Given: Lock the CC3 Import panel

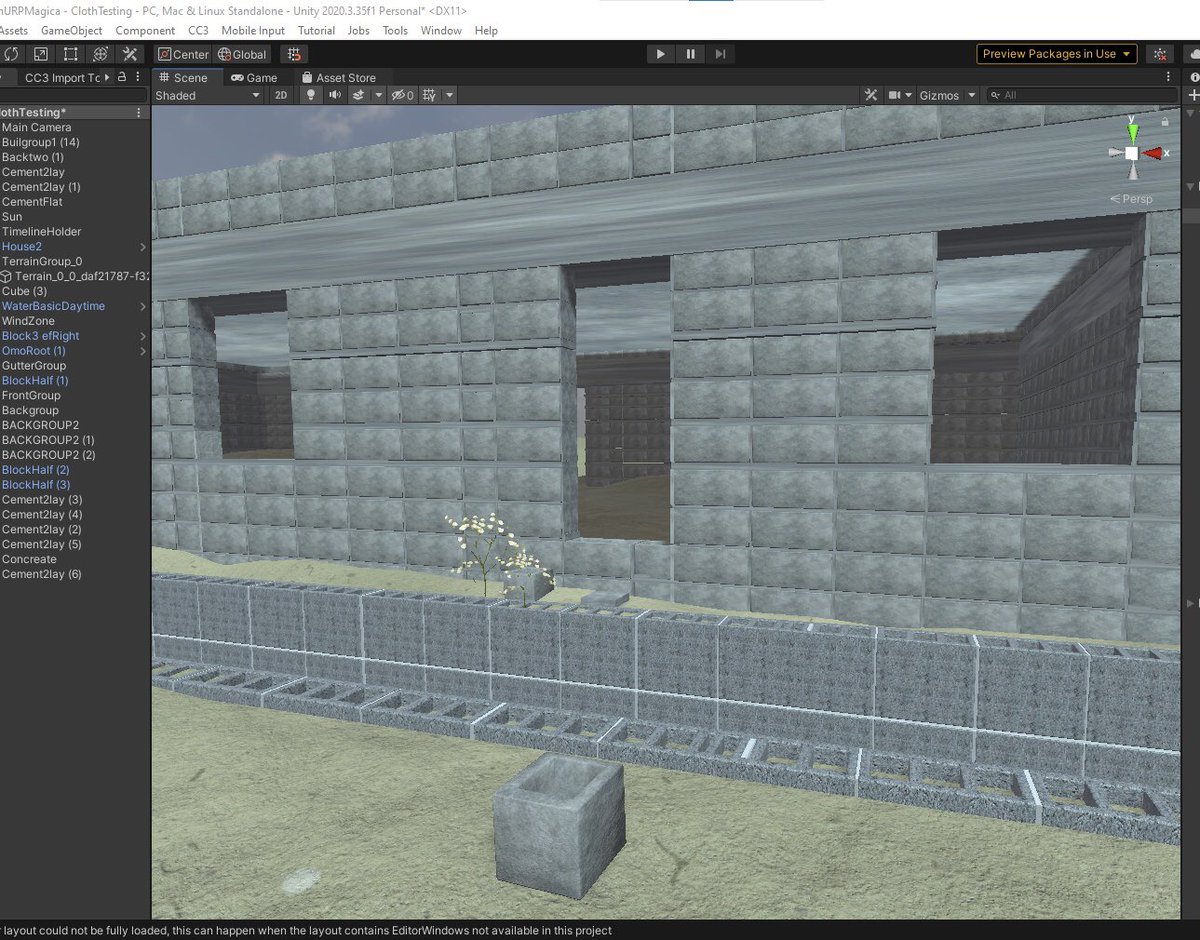Looking at the screenshot, I should (122, 77).
